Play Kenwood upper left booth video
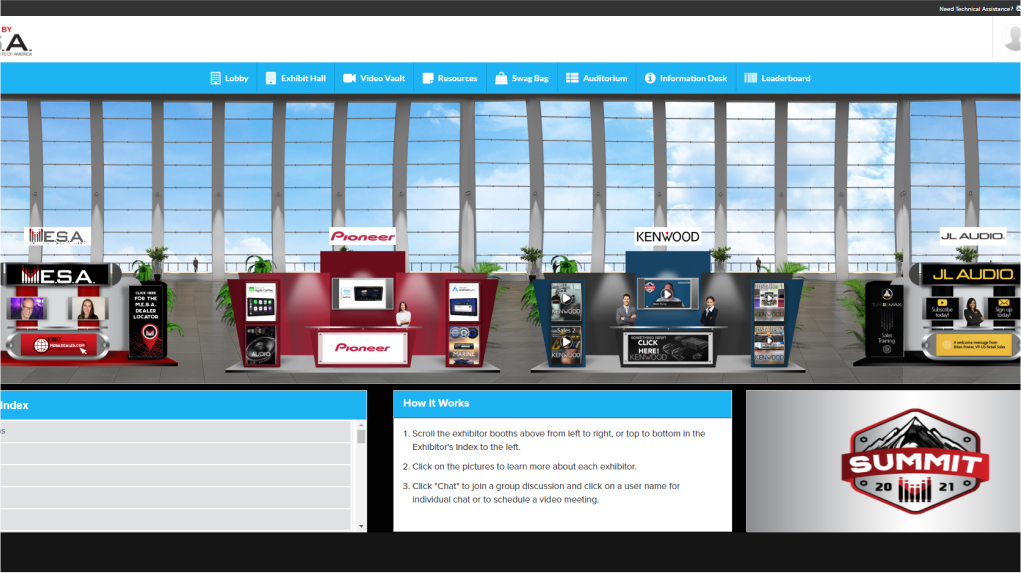 pyautogui.click(x=566, y=300)
